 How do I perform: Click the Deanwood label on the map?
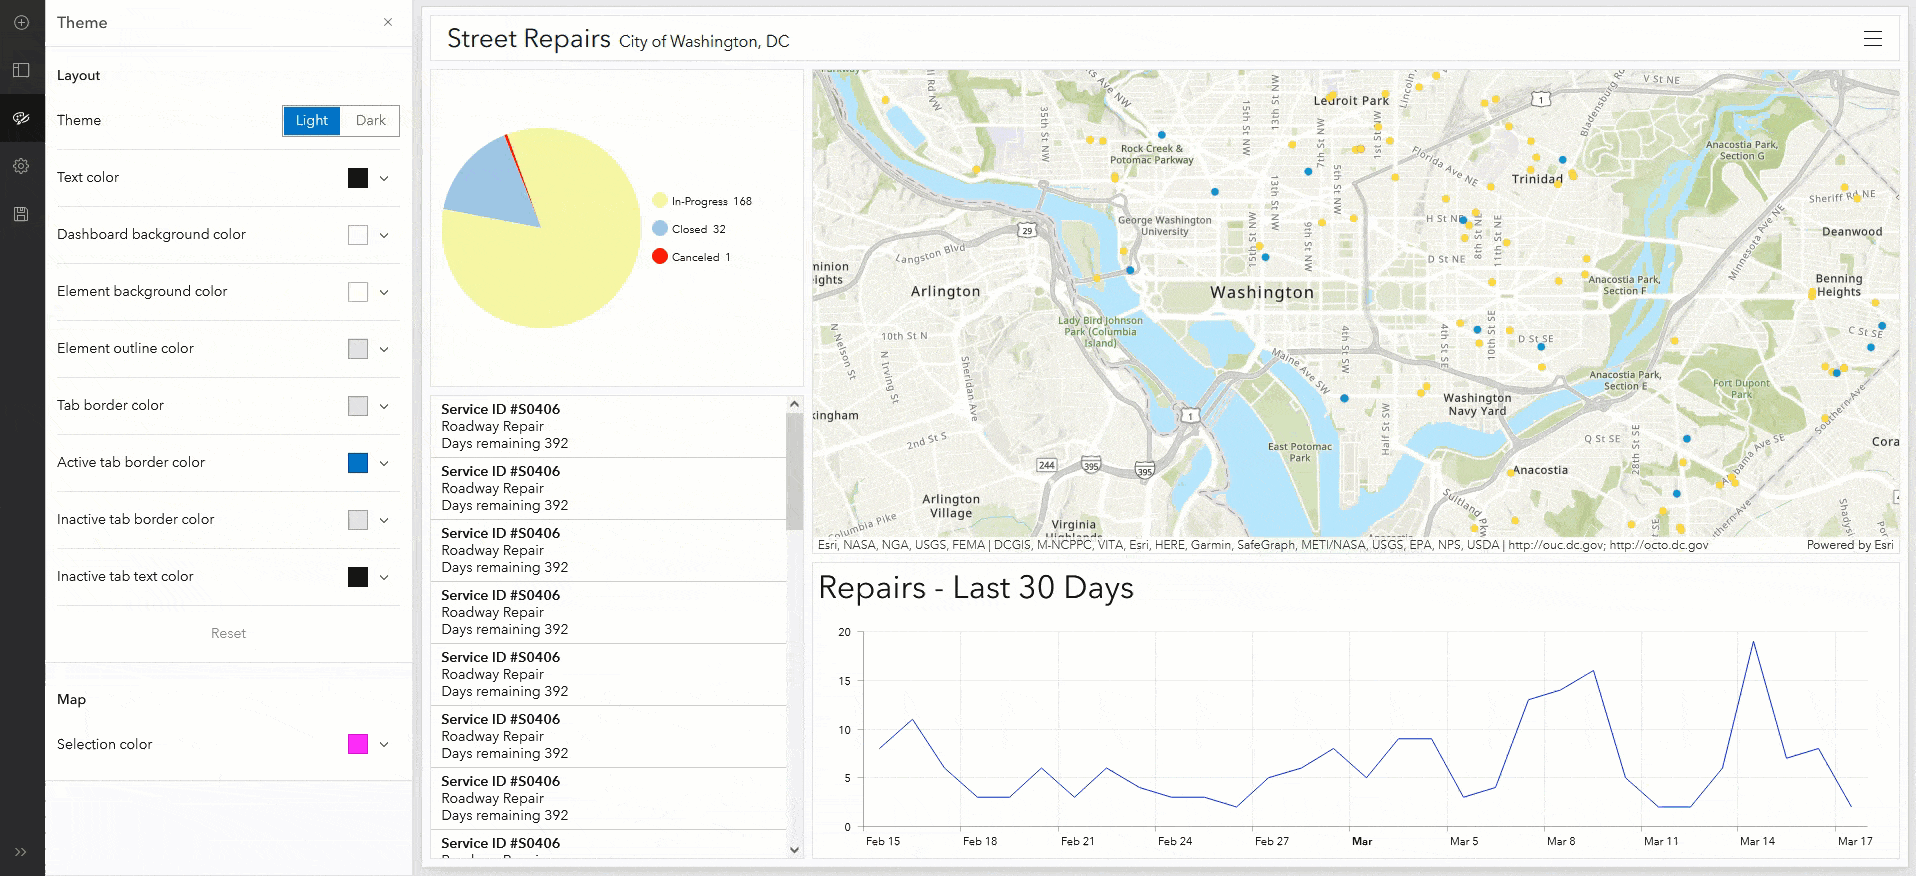coord(1852,231)
